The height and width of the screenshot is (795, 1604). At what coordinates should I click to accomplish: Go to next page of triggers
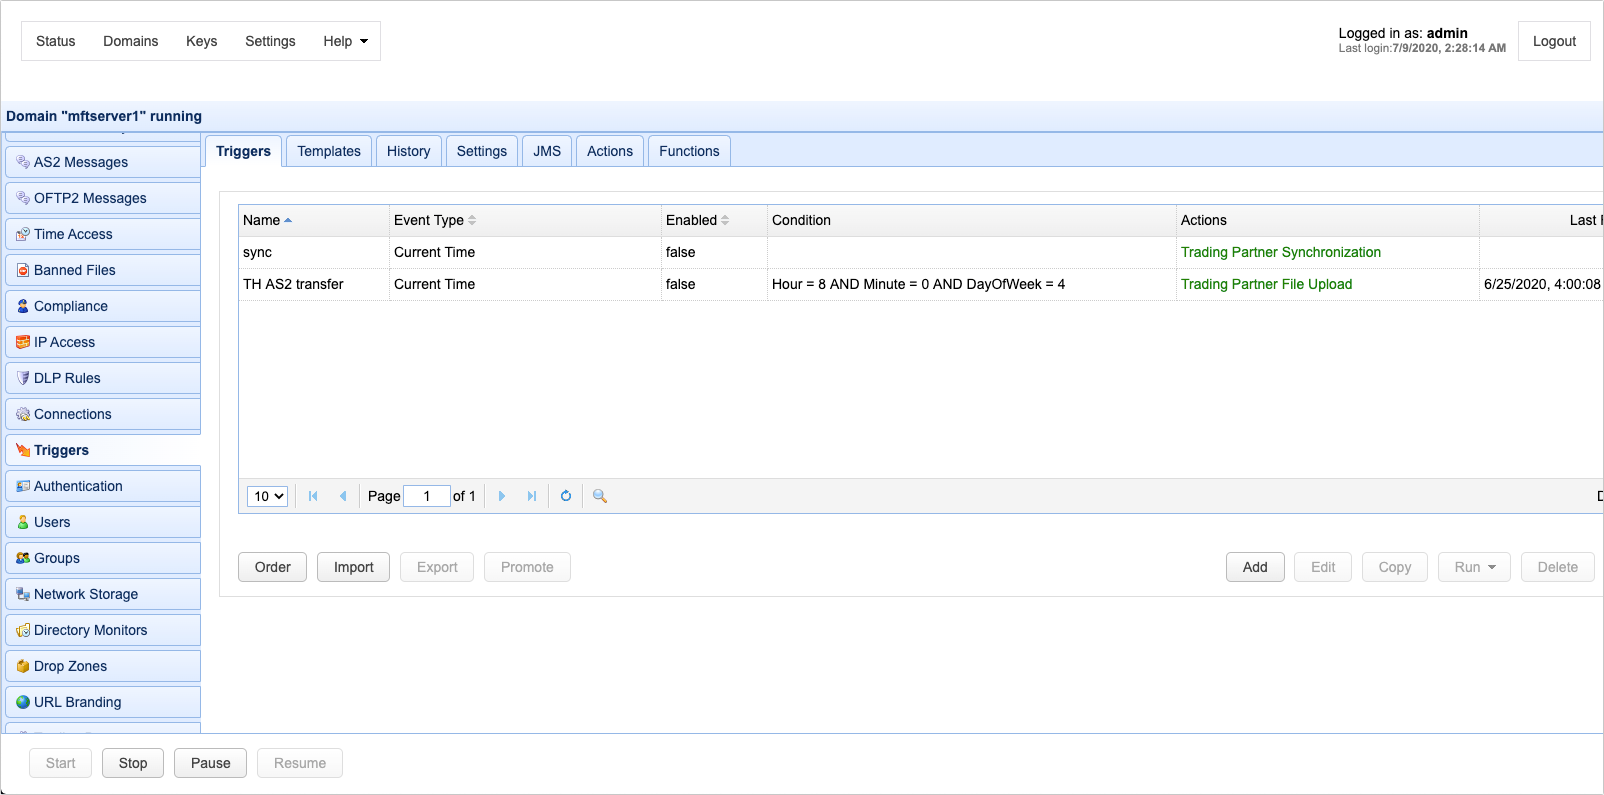pos(502,496)
